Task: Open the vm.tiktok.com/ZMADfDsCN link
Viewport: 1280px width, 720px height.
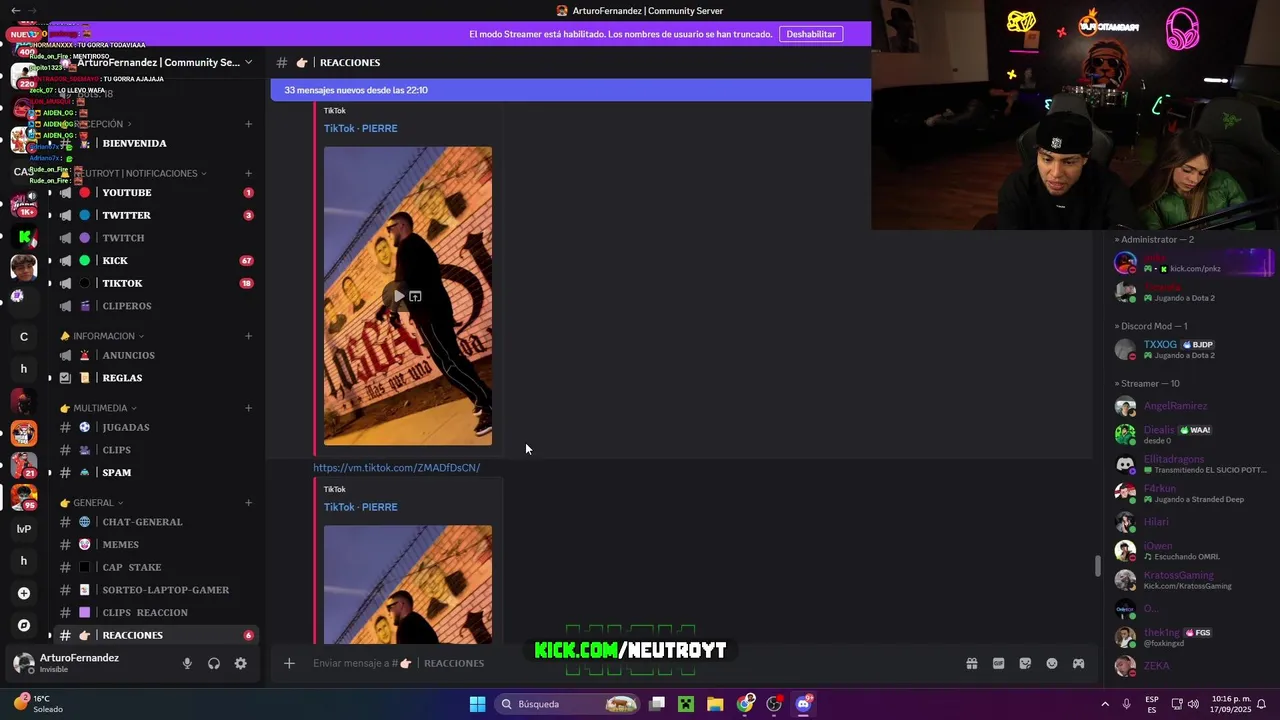Action: (396, 468)
